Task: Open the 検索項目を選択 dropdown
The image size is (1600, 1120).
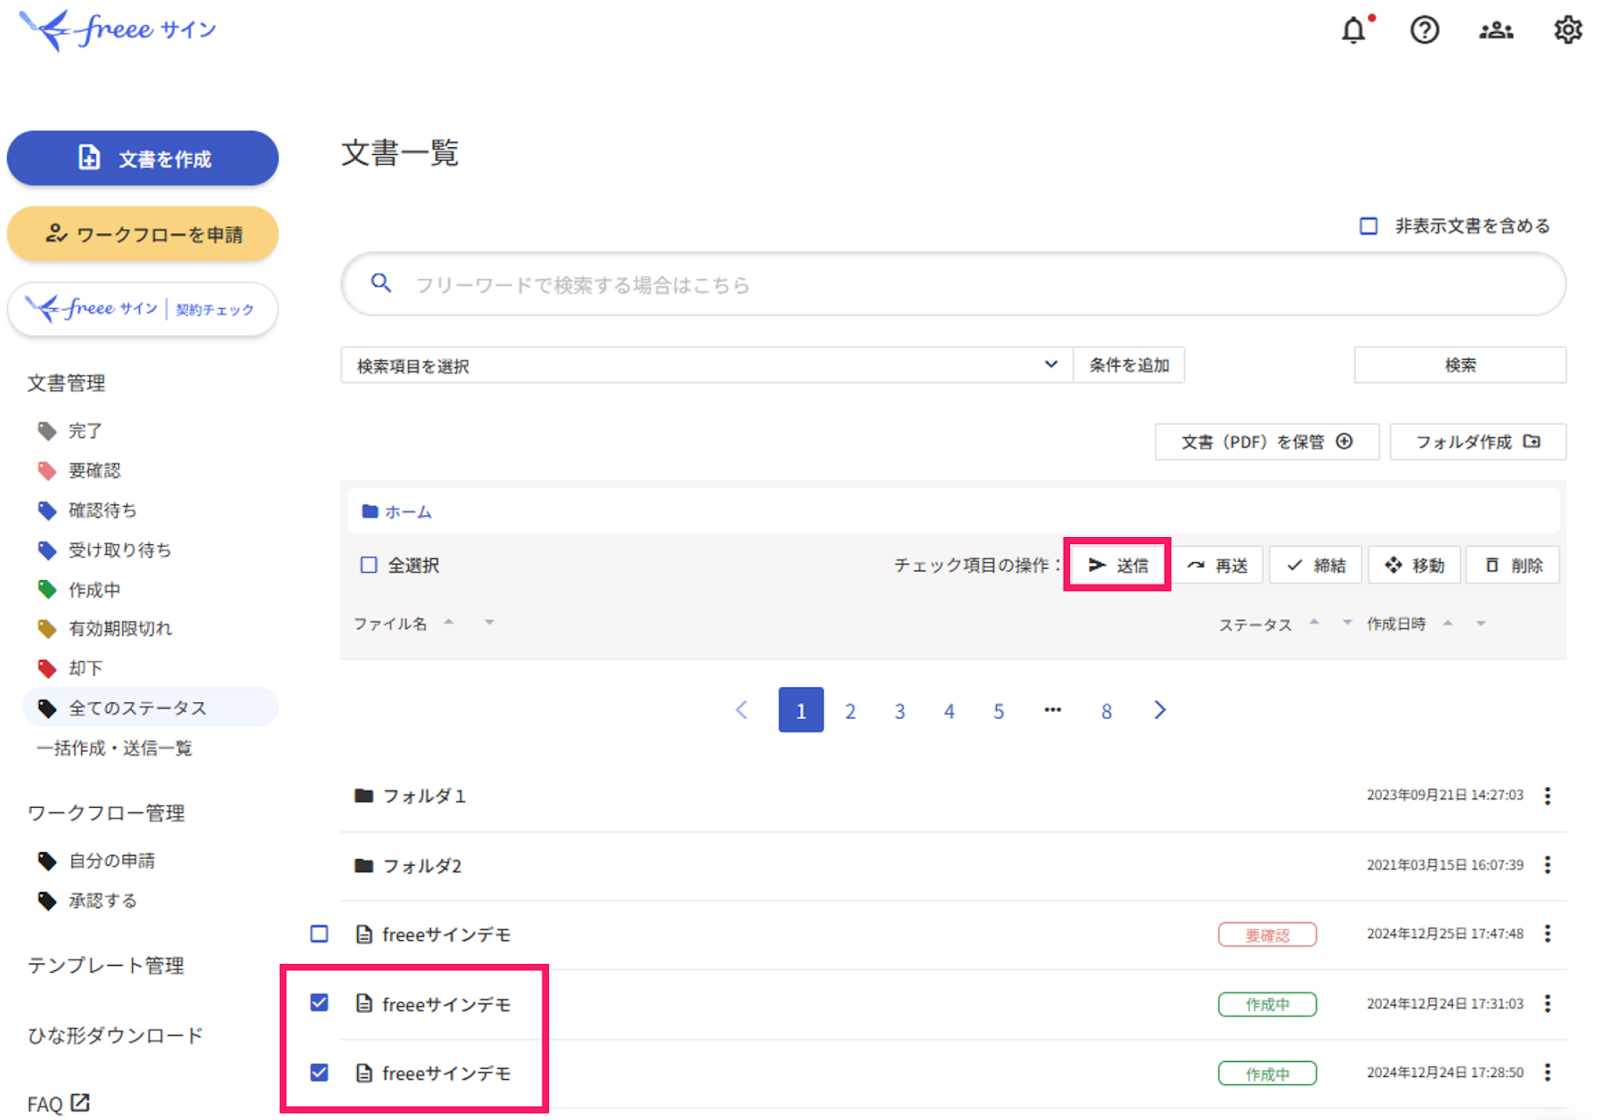Action: 706,366
